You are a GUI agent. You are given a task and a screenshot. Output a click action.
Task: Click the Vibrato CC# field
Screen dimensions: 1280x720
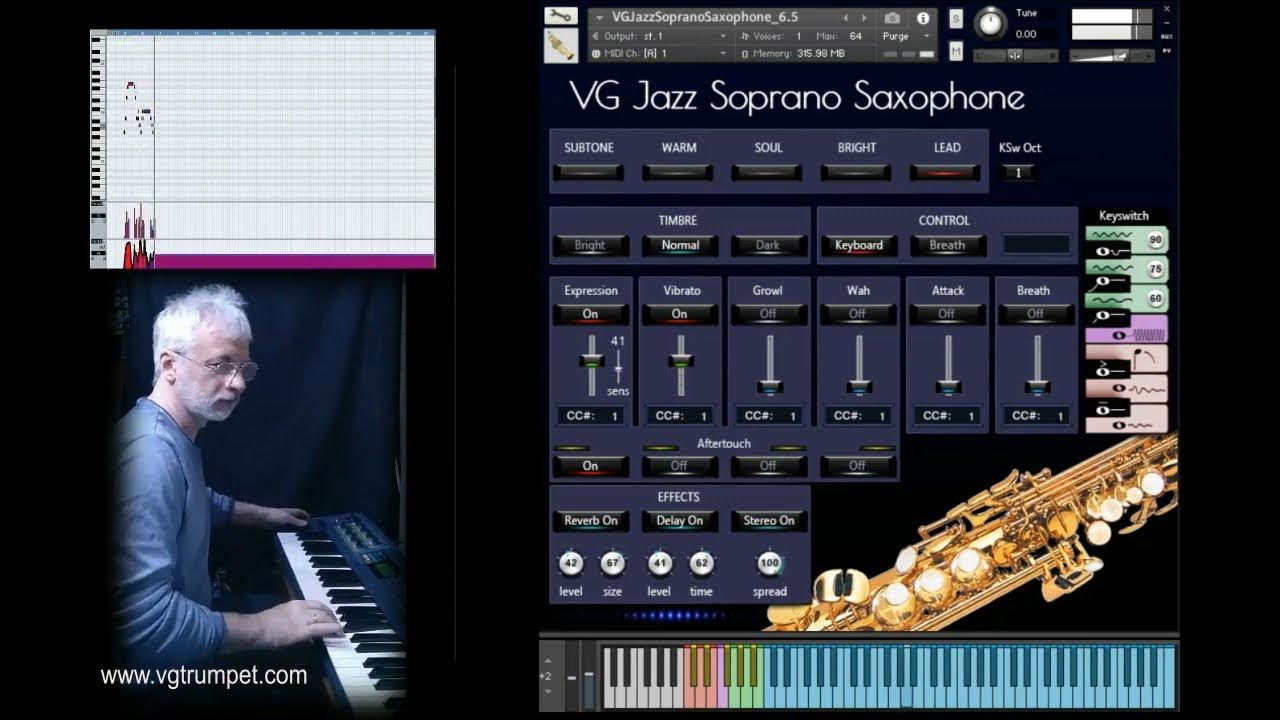(680, 416)
